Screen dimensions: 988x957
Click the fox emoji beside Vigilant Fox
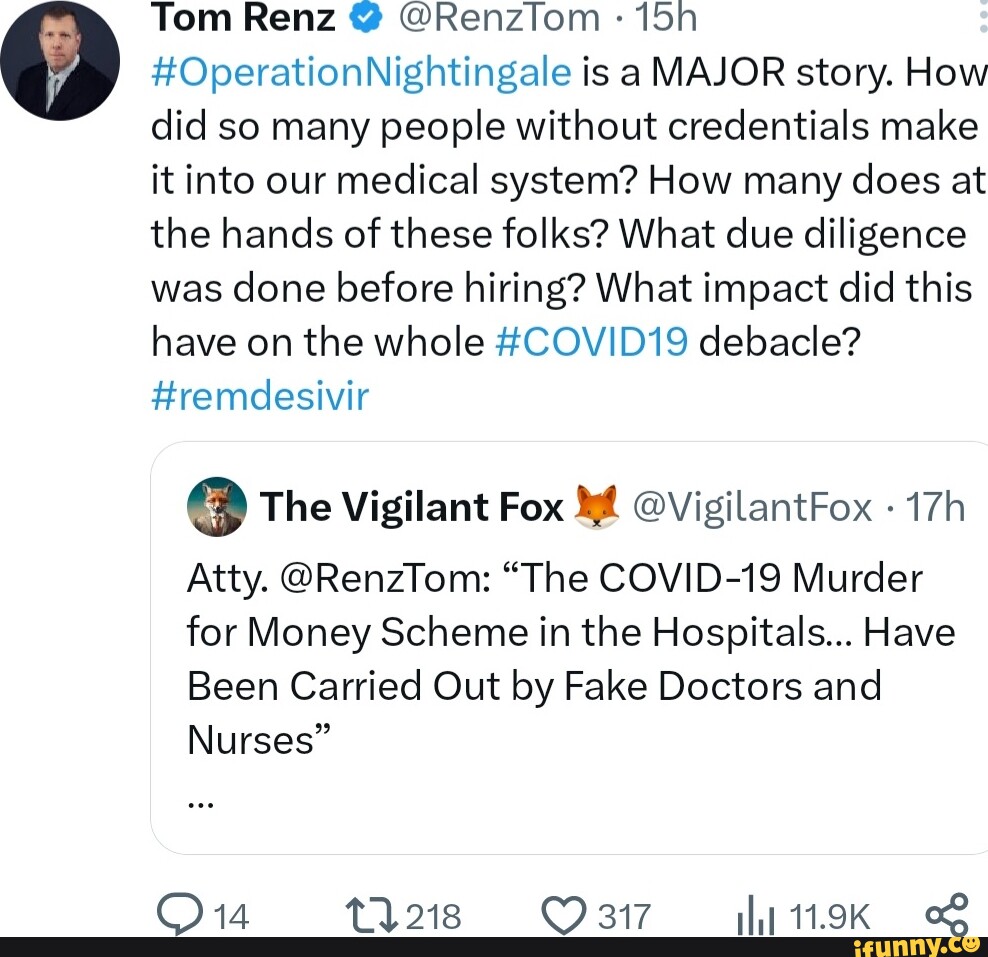[597, 507]
